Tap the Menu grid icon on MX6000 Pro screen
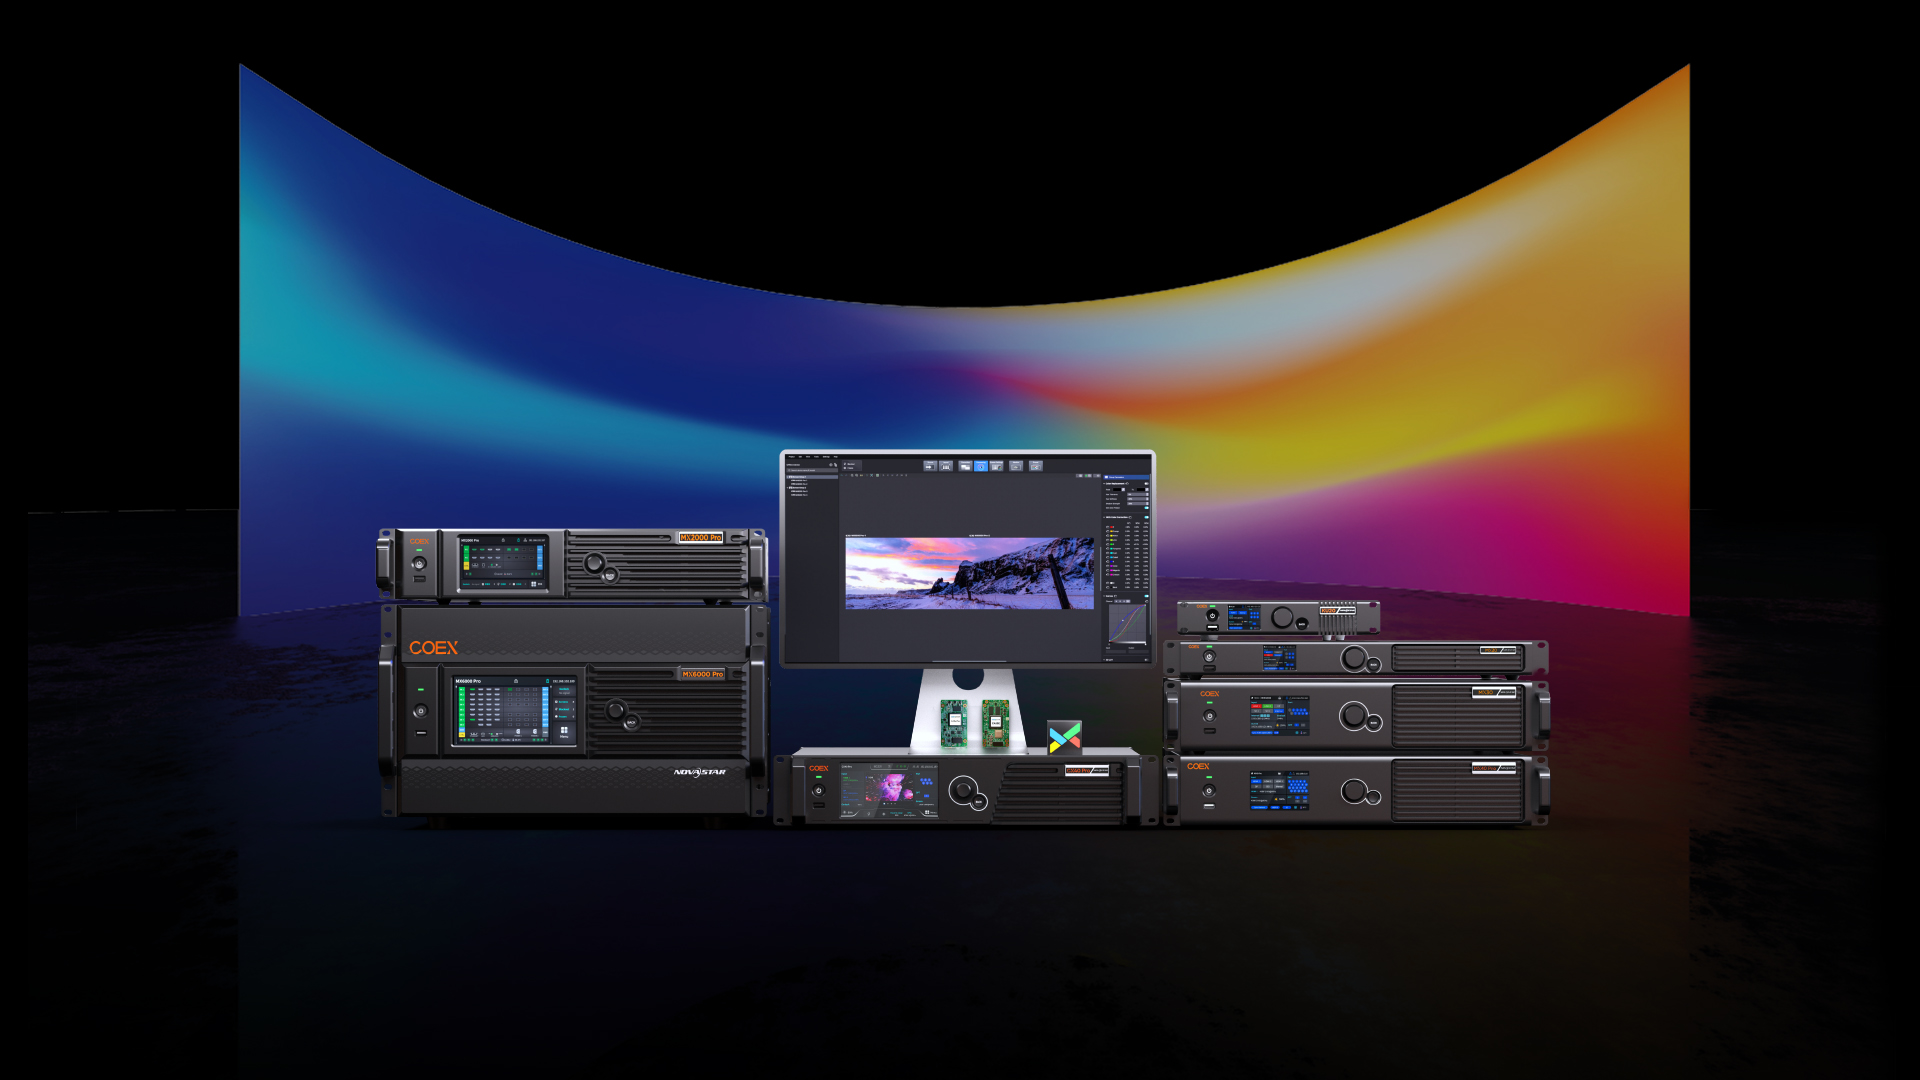 coord(564,731)
